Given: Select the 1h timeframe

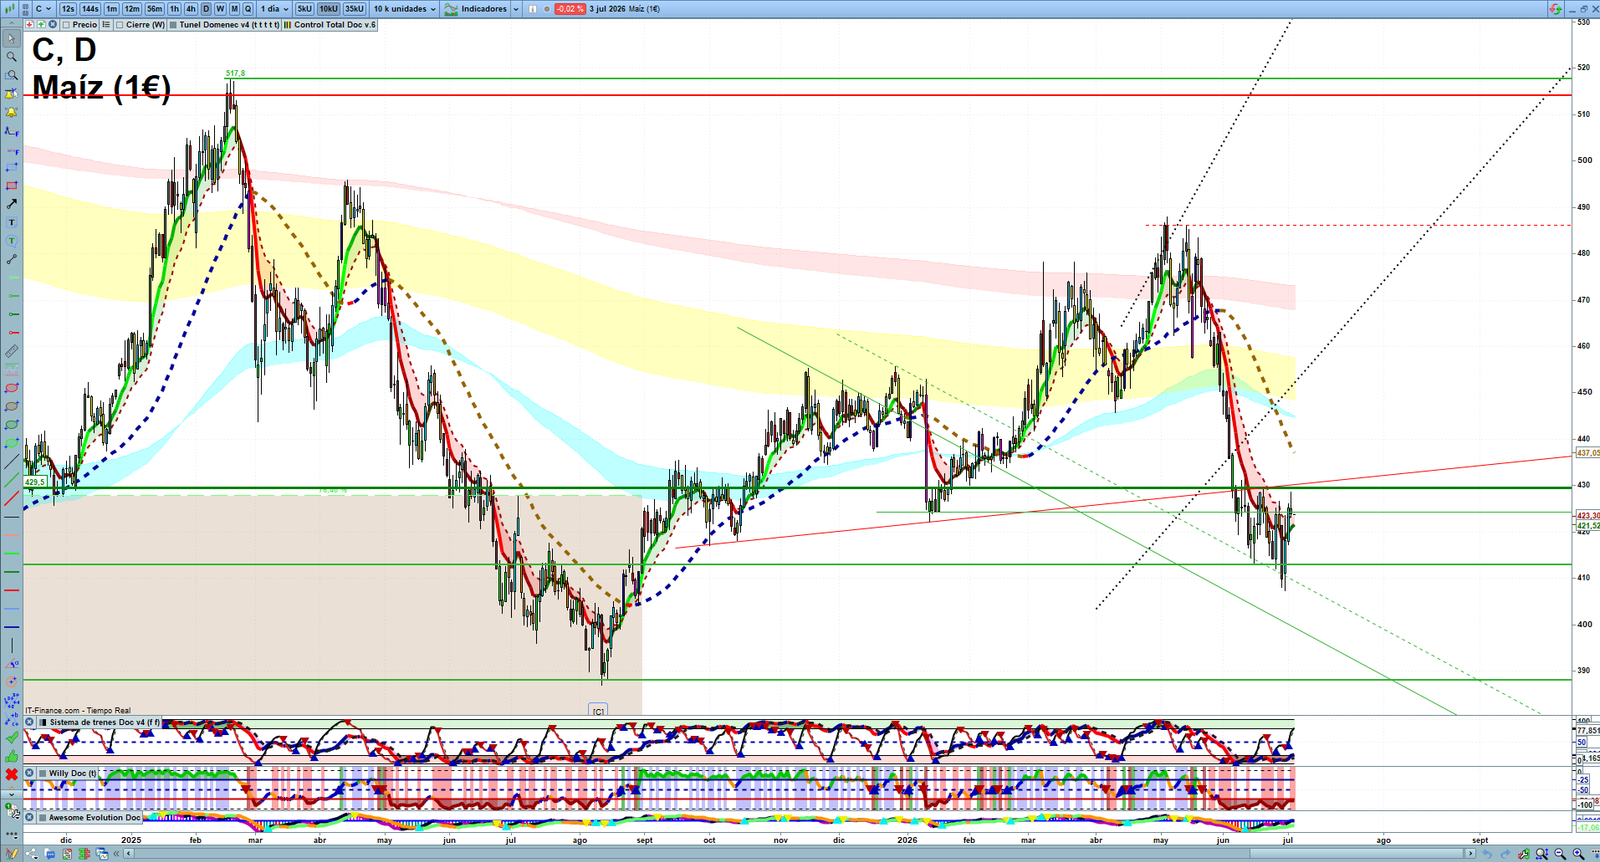Looking at the screenshot, I should 174,9.
